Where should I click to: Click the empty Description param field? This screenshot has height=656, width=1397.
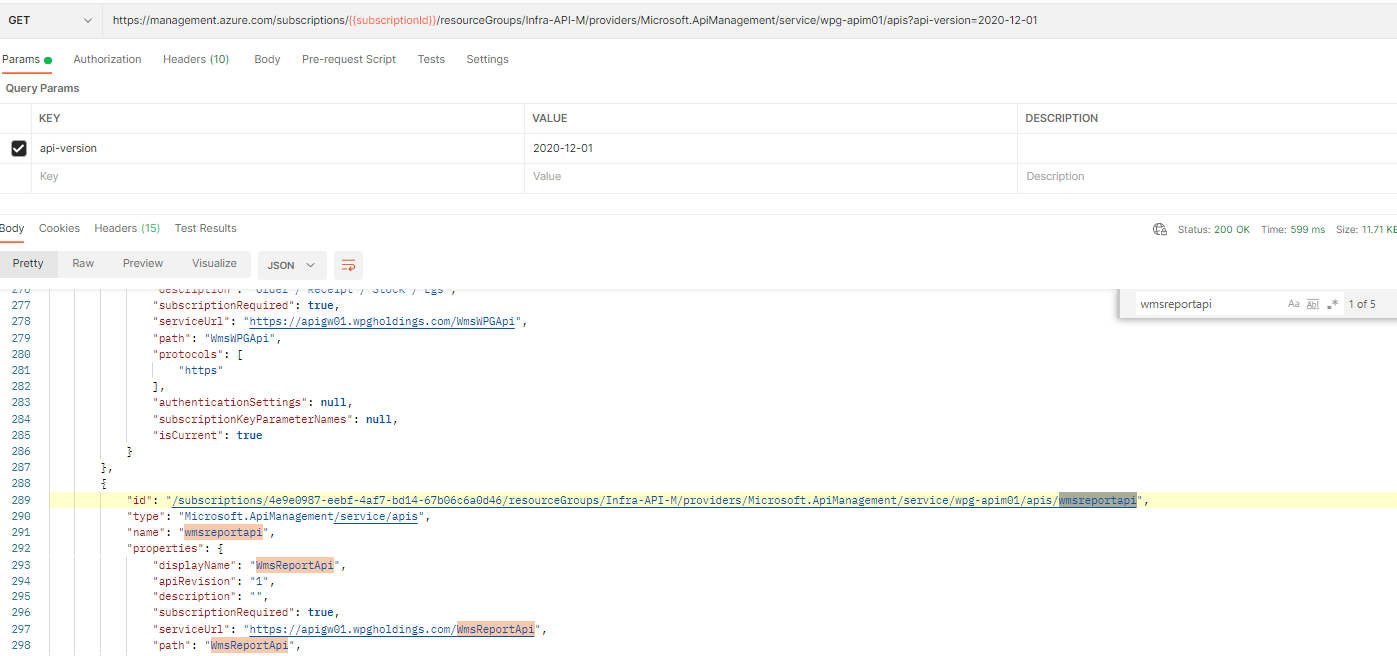[x=1207, y=177]
